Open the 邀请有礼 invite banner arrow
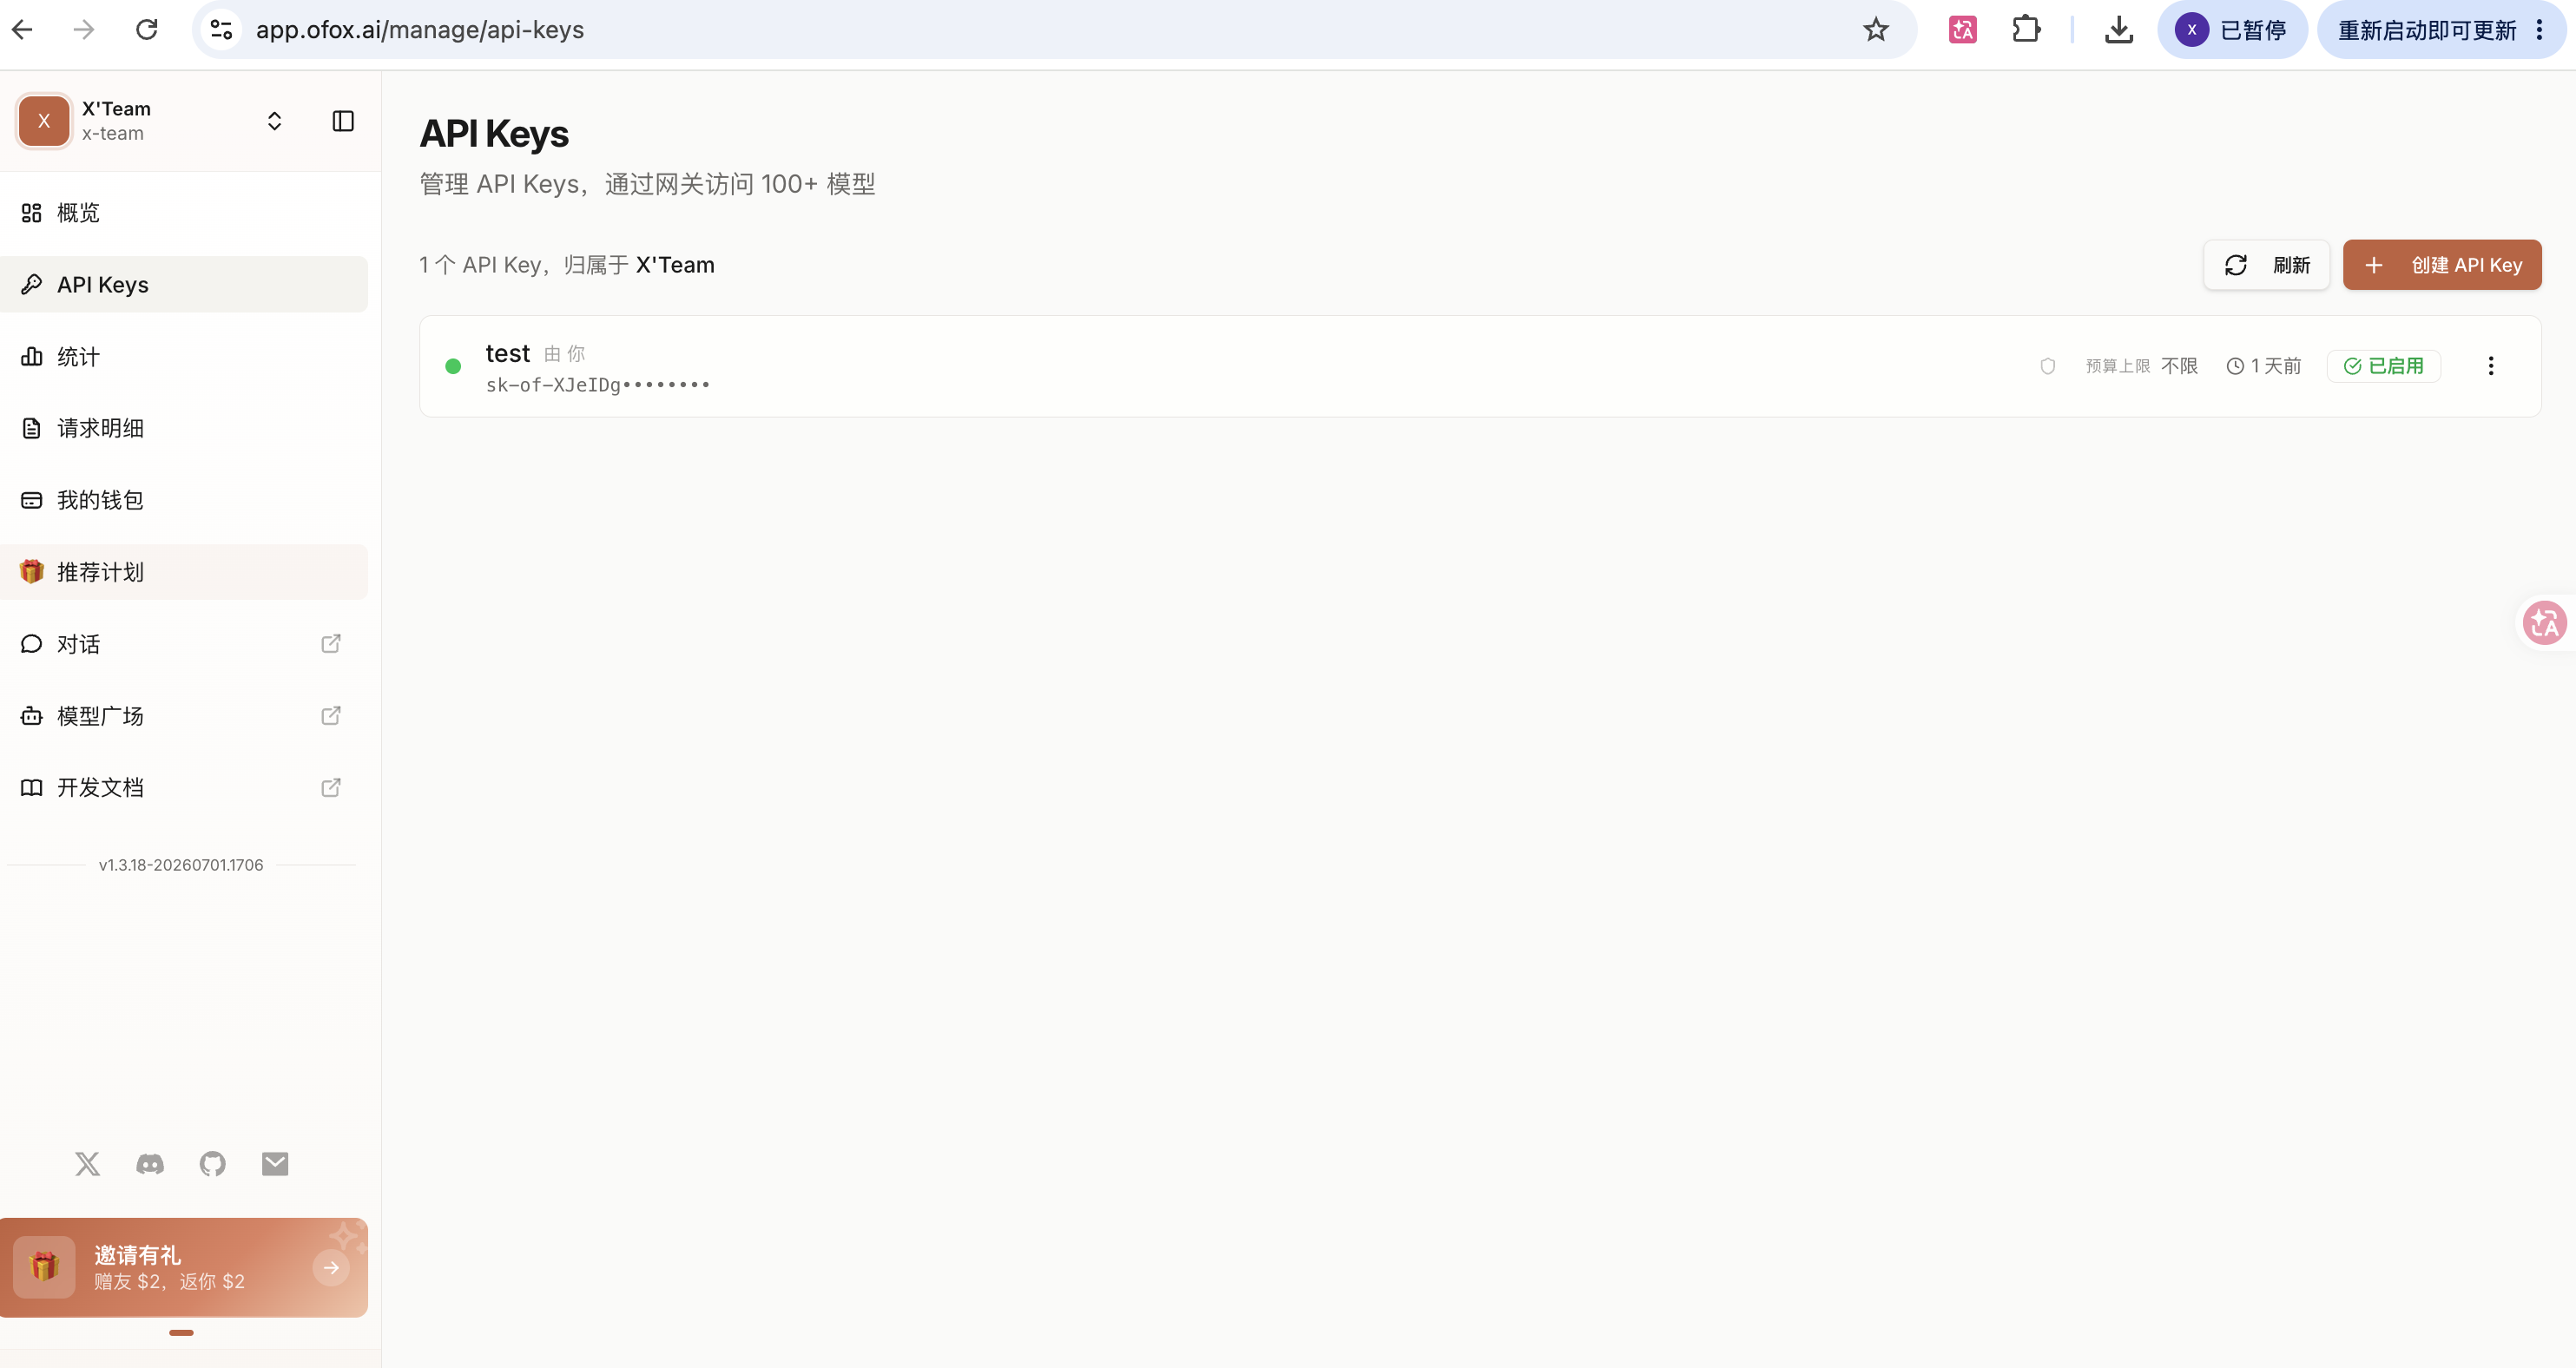The image size is (2576, 1368). click(331, 1267)
